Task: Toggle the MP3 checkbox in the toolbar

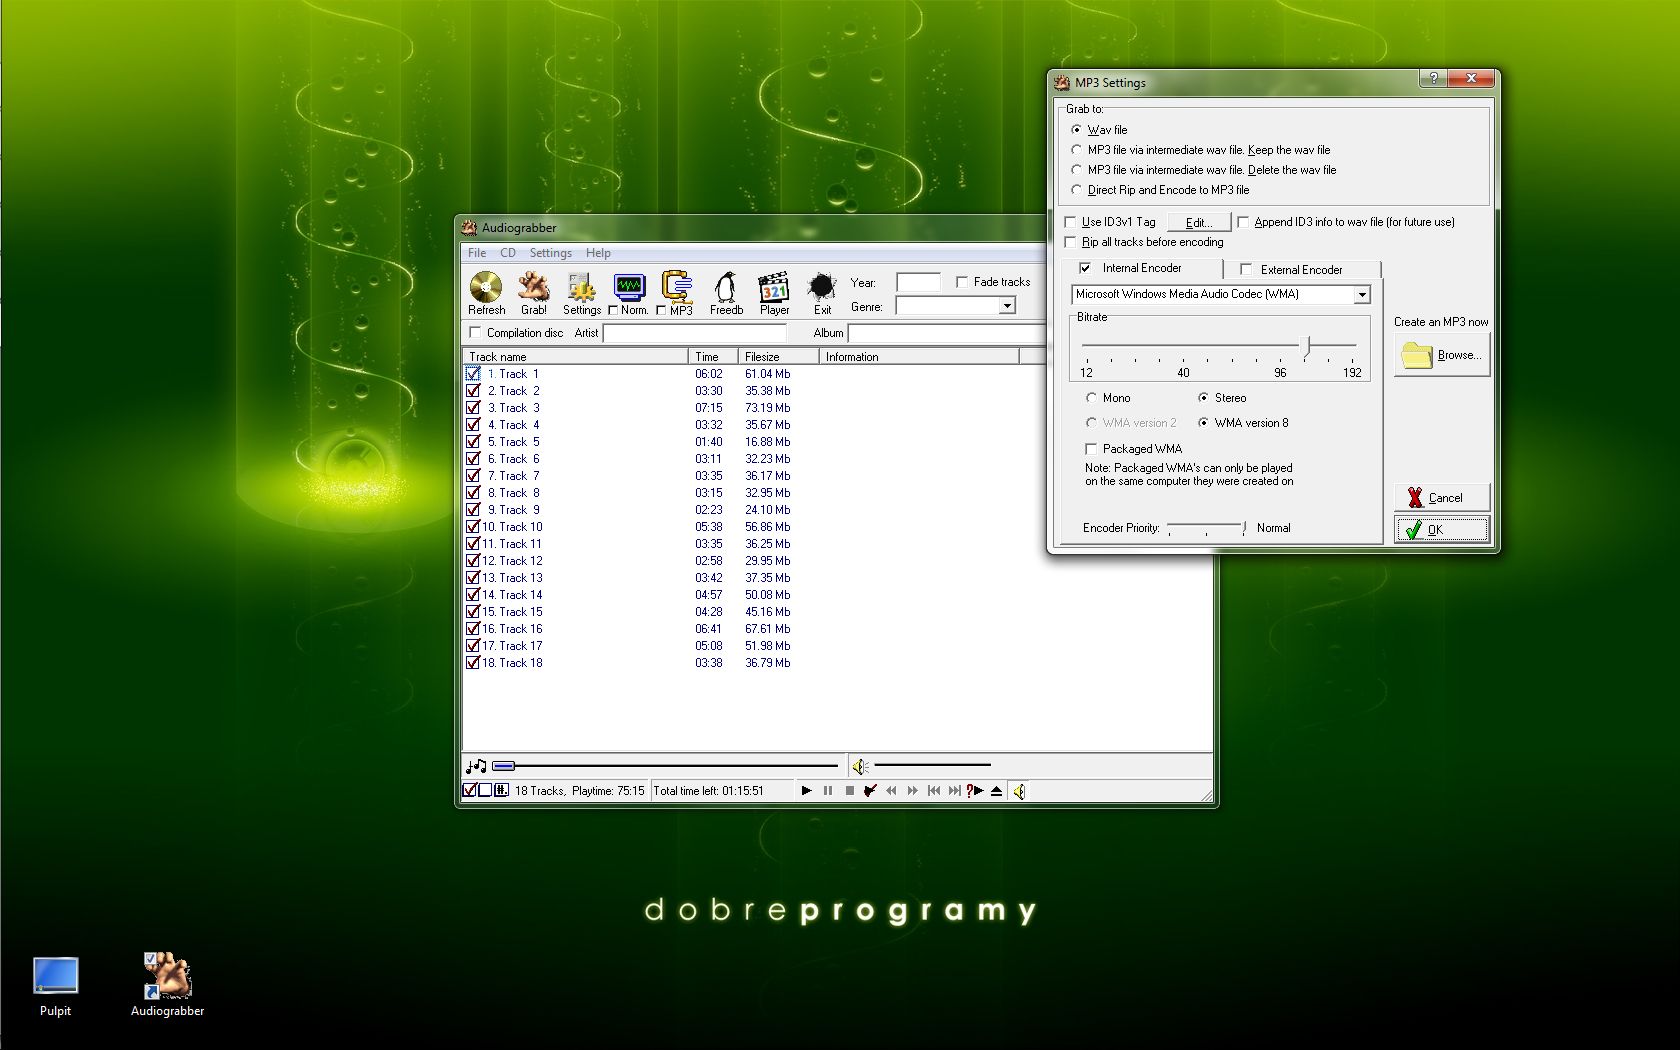Action: tap(661, 310)
